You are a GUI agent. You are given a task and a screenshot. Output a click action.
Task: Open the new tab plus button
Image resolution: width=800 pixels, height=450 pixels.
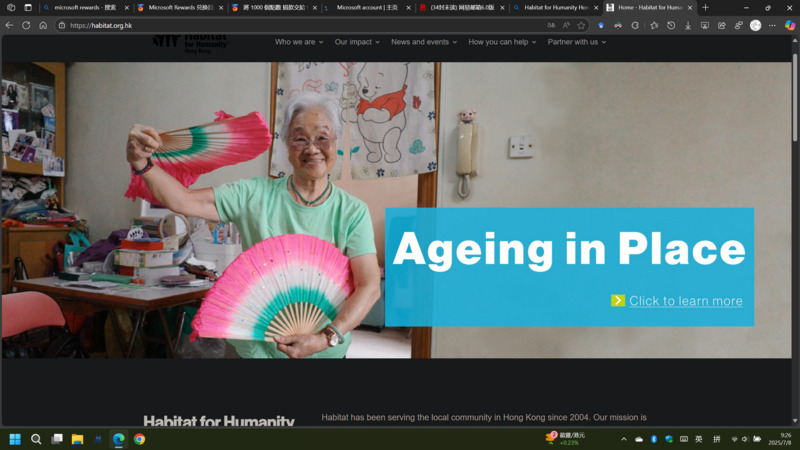click(705, 7)
